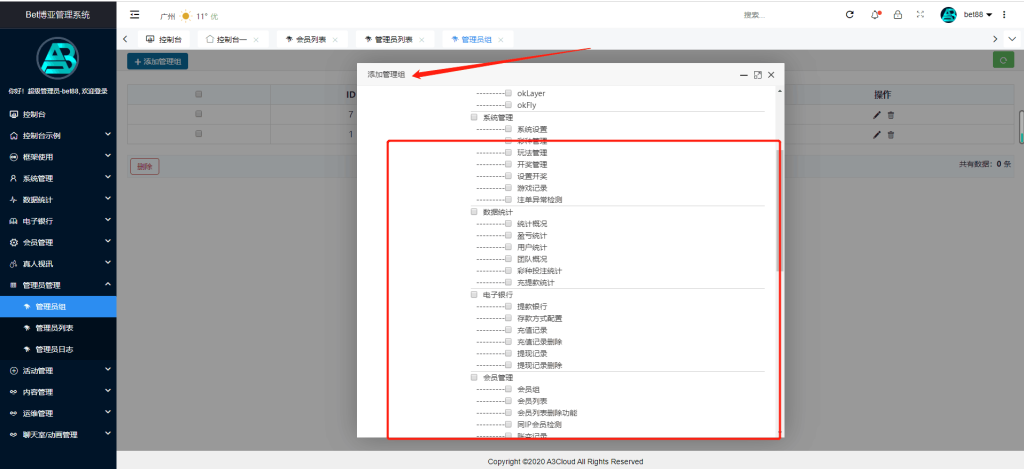Viewport: 1024px width, 469px height.
Task: Click the 添加管理组 button
Action: tap(158, 62)
